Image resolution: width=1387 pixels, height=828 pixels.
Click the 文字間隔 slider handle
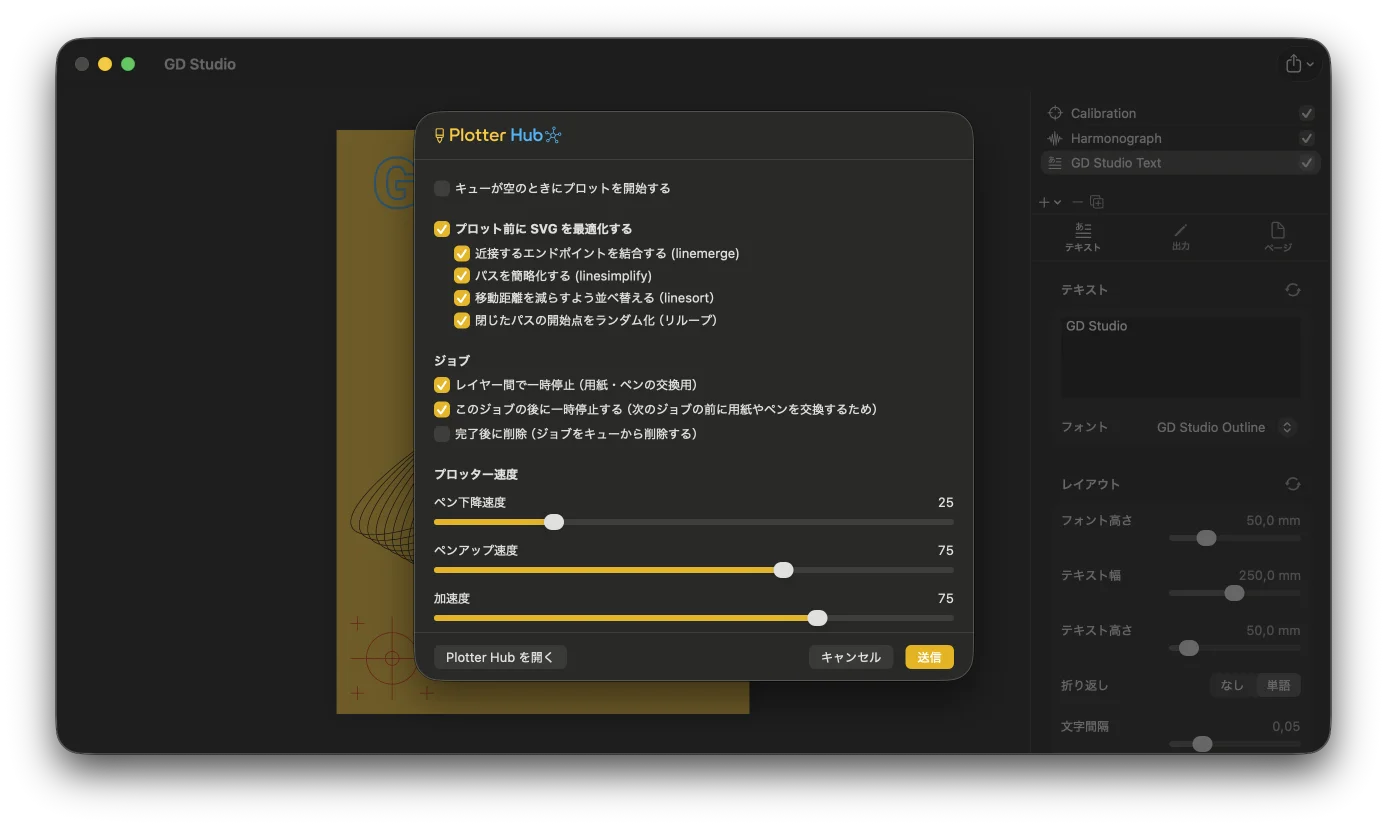[1202, 744]
